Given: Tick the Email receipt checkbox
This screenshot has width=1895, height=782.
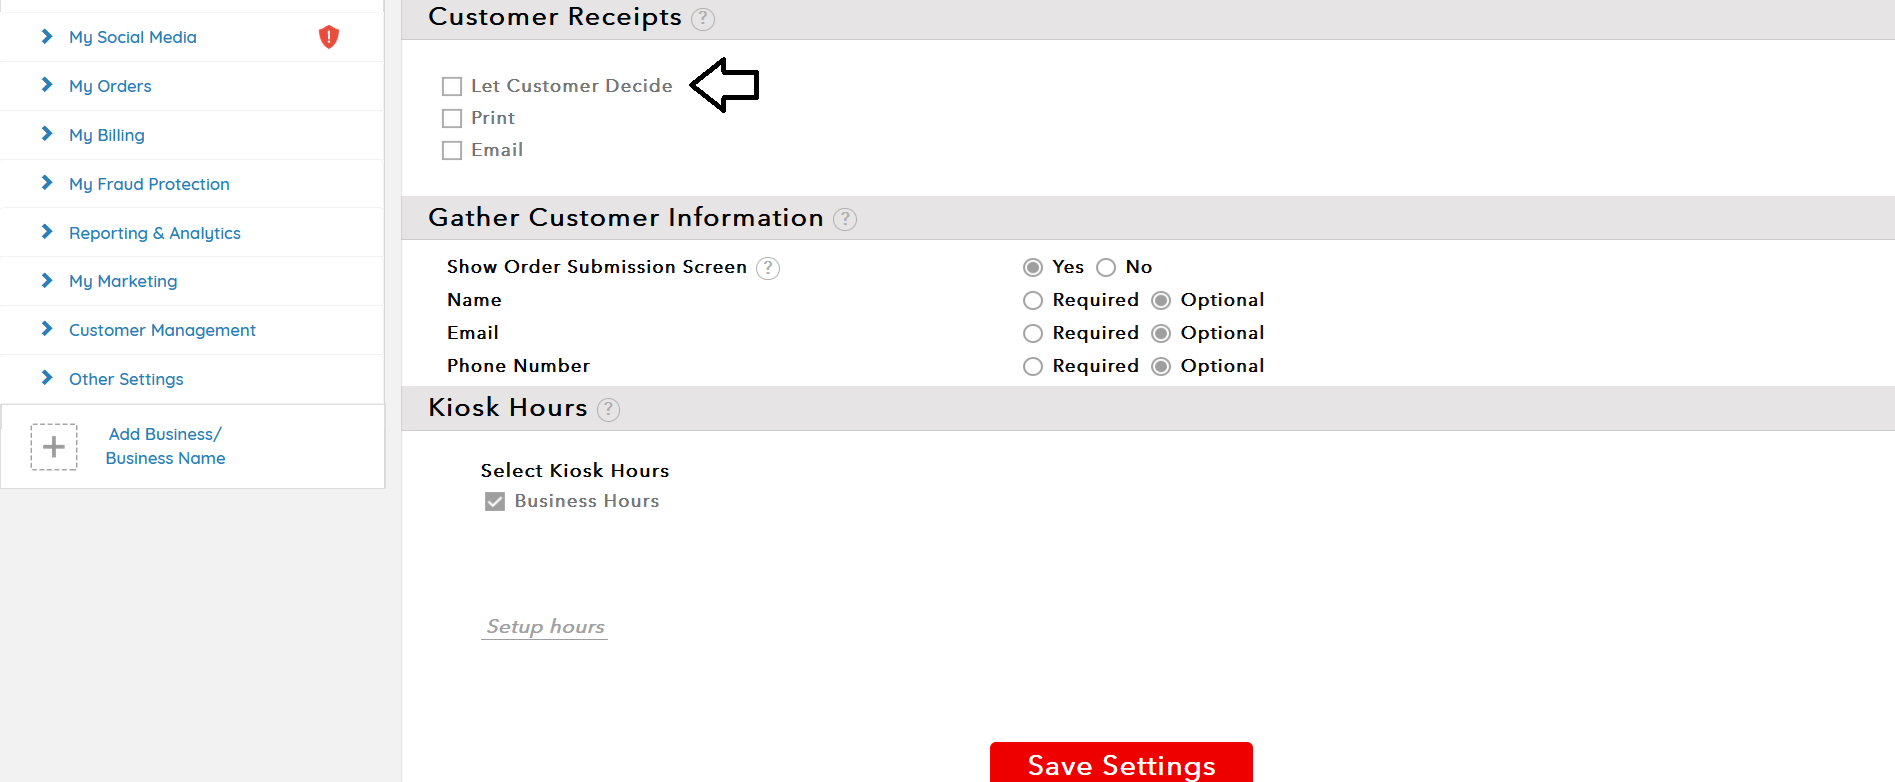Looking at the screenshot, I should pos(452,150).
